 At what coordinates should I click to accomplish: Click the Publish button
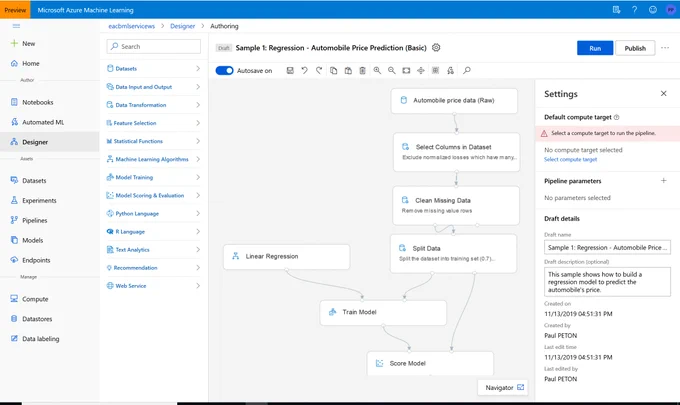tap(635, 48)
